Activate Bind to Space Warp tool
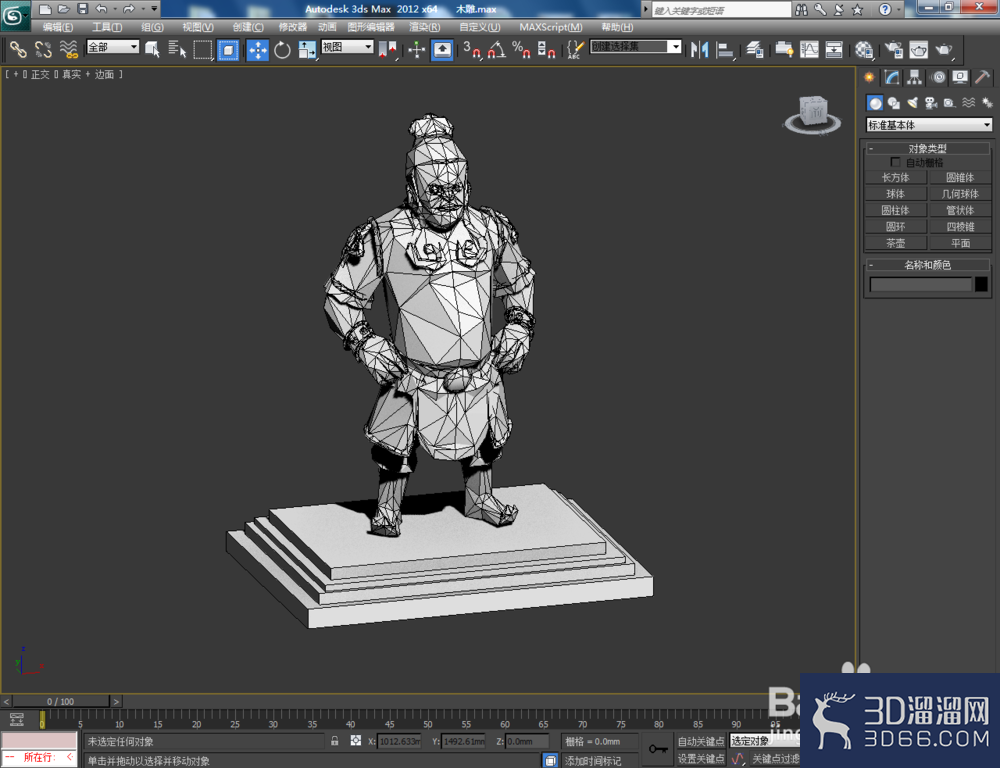 click(68, 49)
